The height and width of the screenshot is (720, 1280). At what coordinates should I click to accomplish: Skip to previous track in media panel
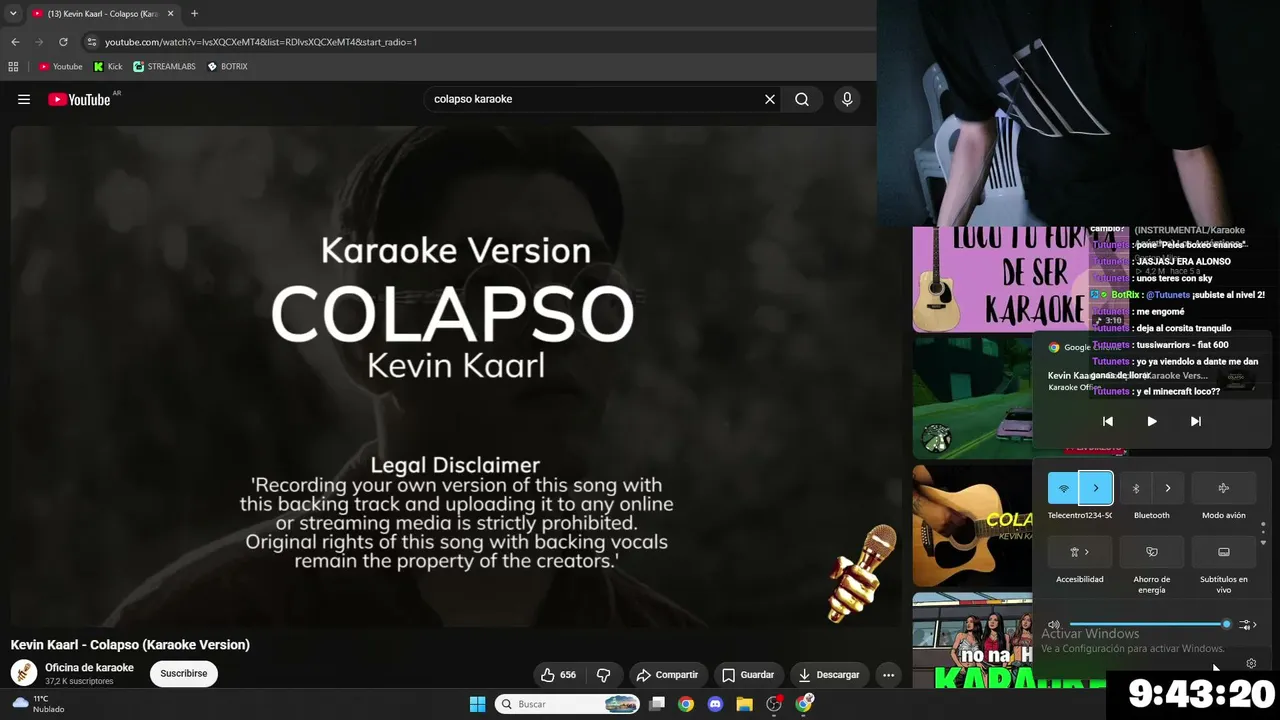[1108, 422]
